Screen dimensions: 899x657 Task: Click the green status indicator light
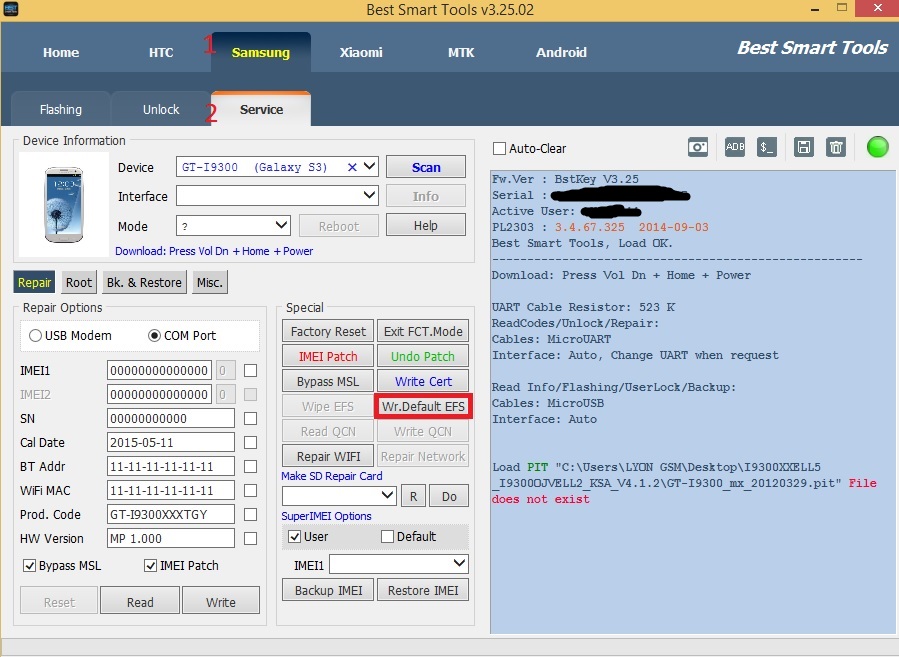[x=877, y=147]
